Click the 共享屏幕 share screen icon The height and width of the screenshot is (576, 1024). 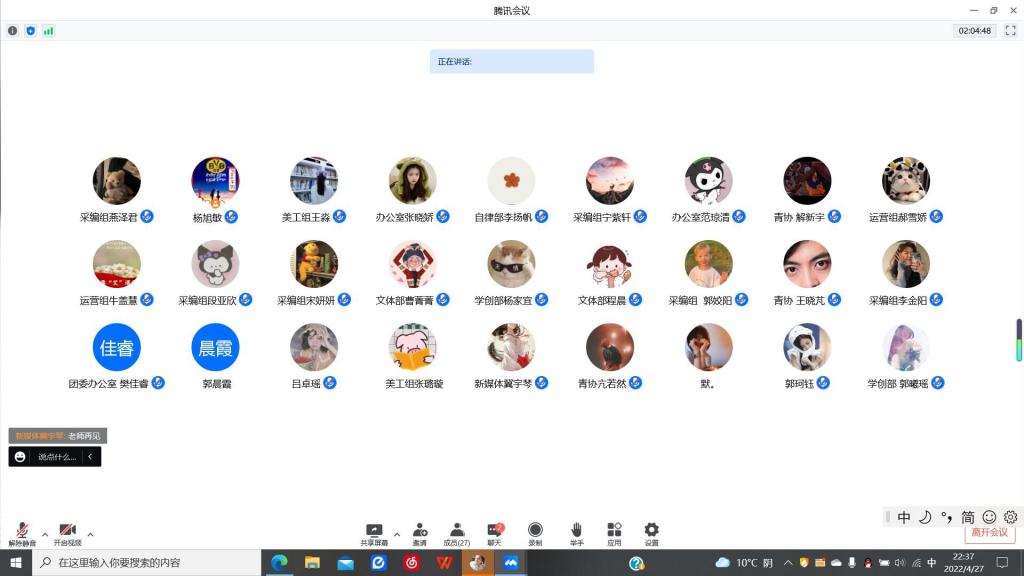(374, 531)
